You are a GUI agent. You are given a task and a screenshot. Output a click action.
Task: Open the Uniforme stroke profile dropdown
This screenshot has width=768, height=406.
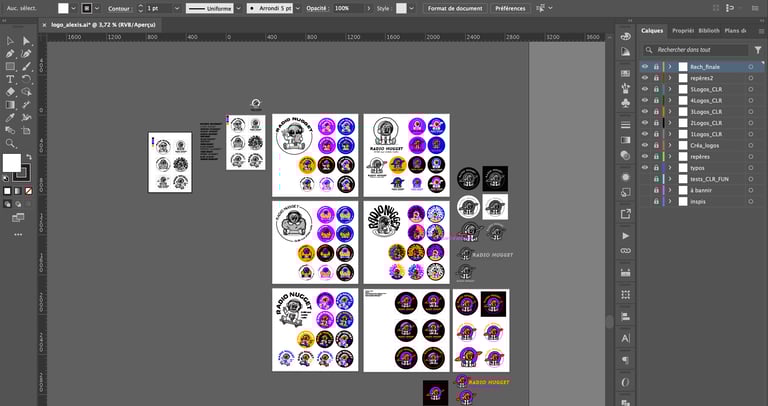[x=239, y=8]
